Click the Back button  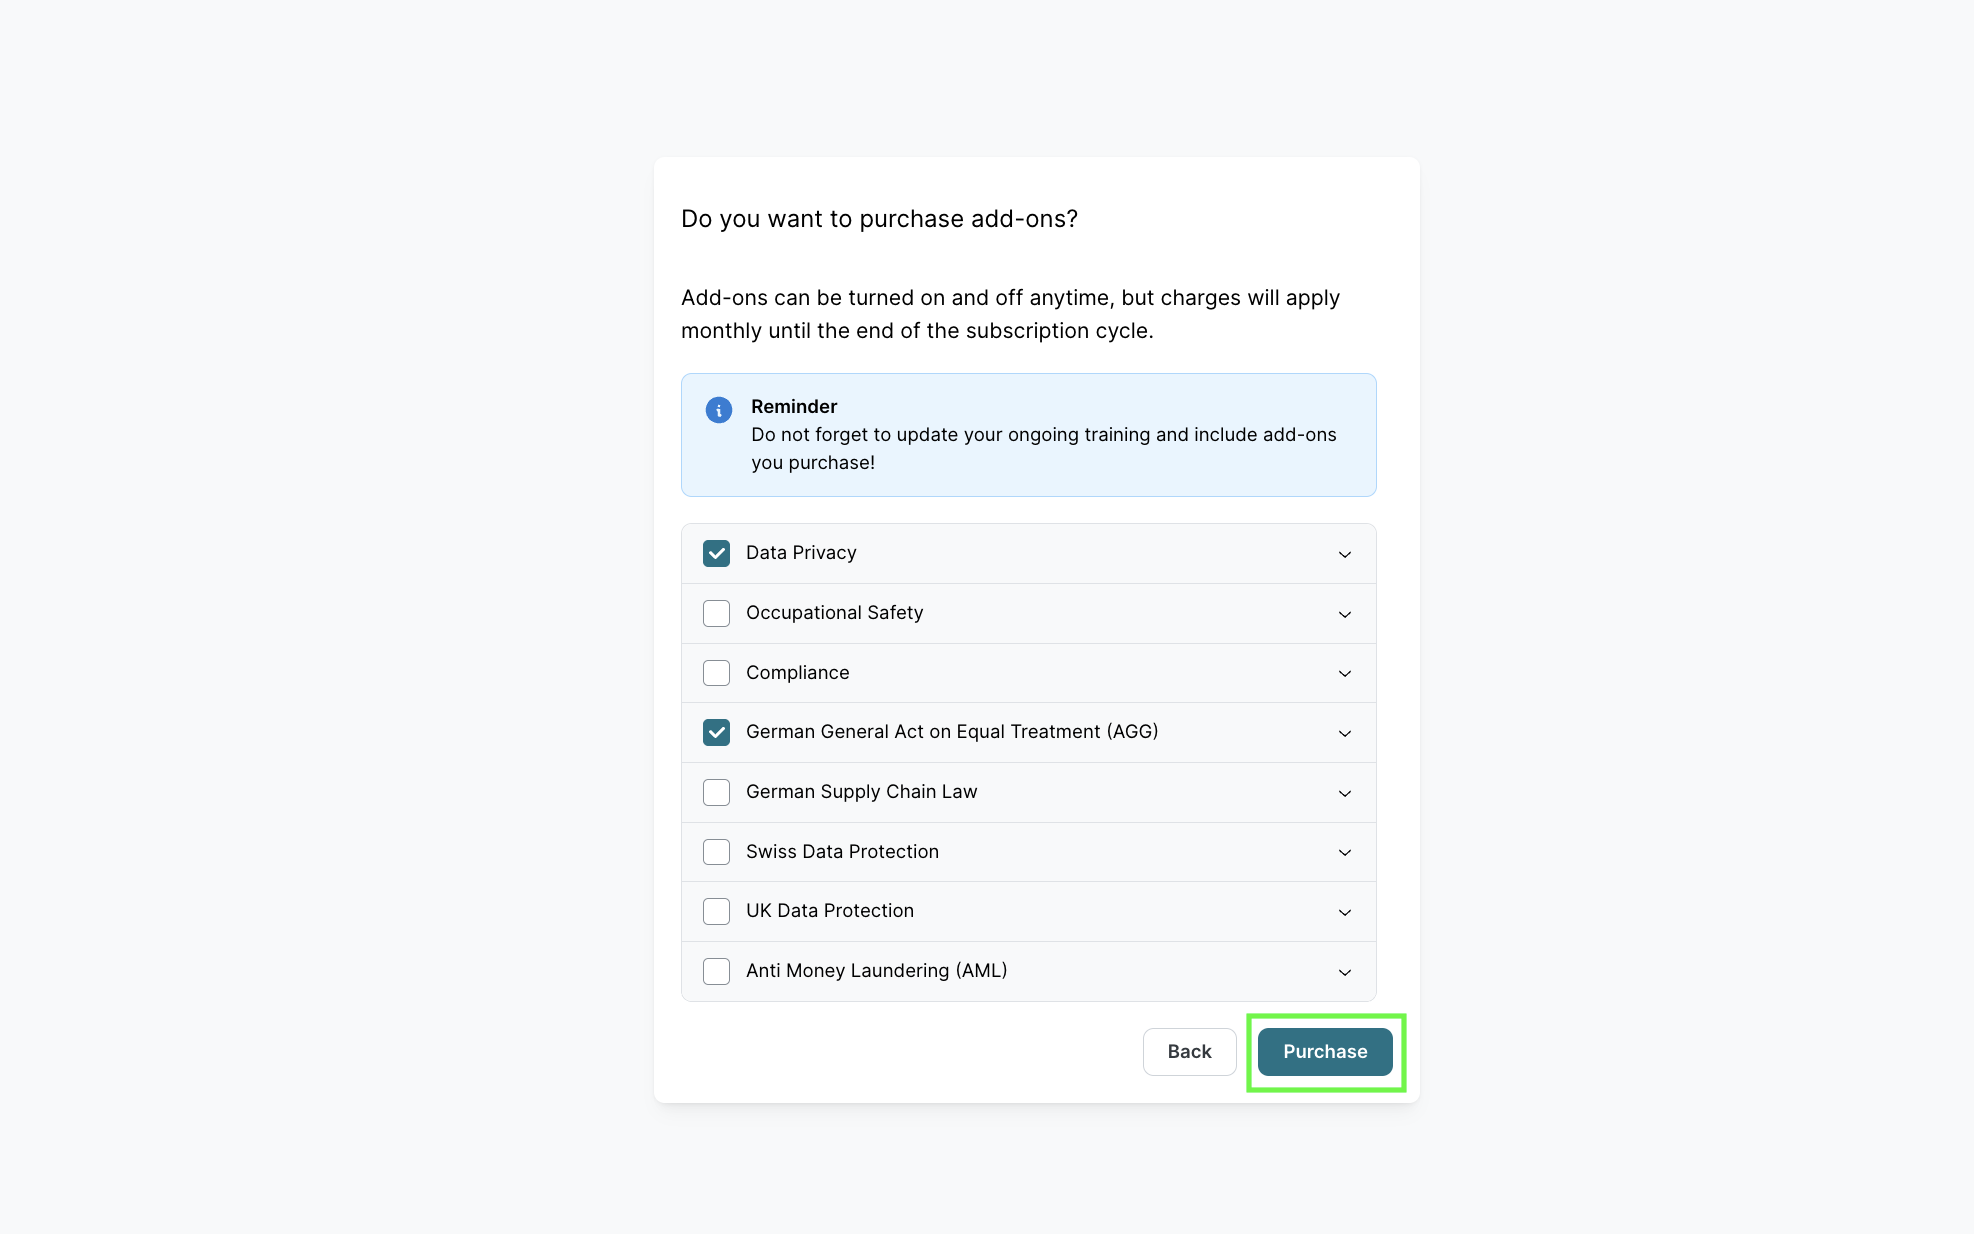(x=1189, y=1052)
